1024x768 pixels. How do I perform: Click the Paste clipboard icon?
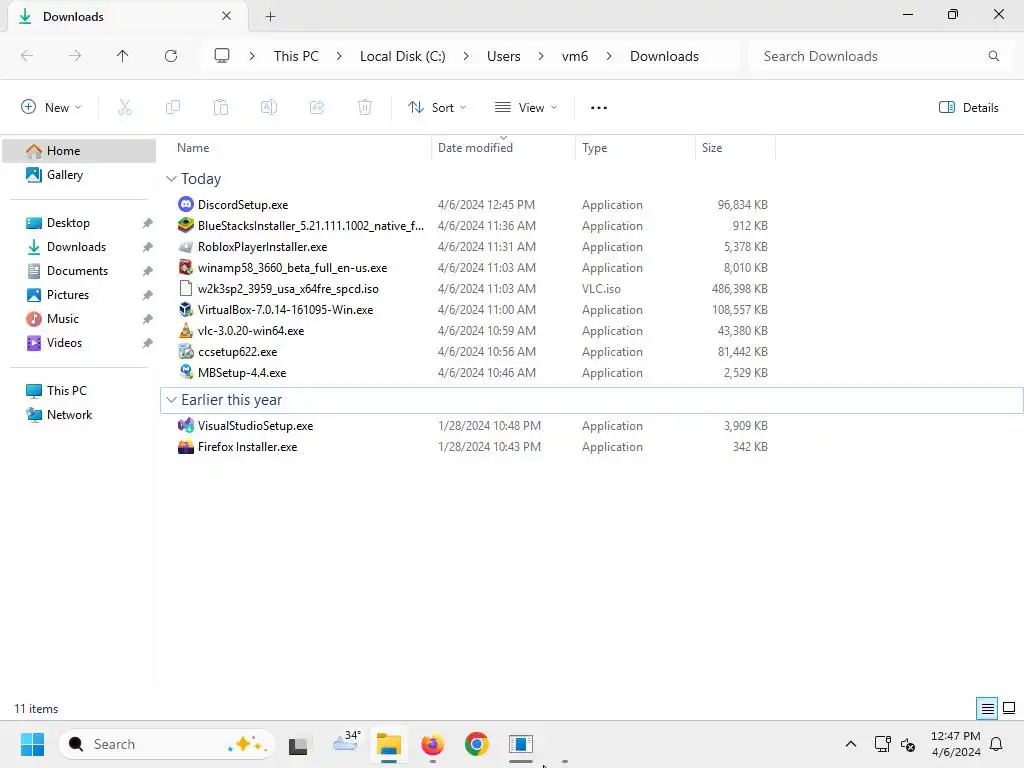pos(221,108)
